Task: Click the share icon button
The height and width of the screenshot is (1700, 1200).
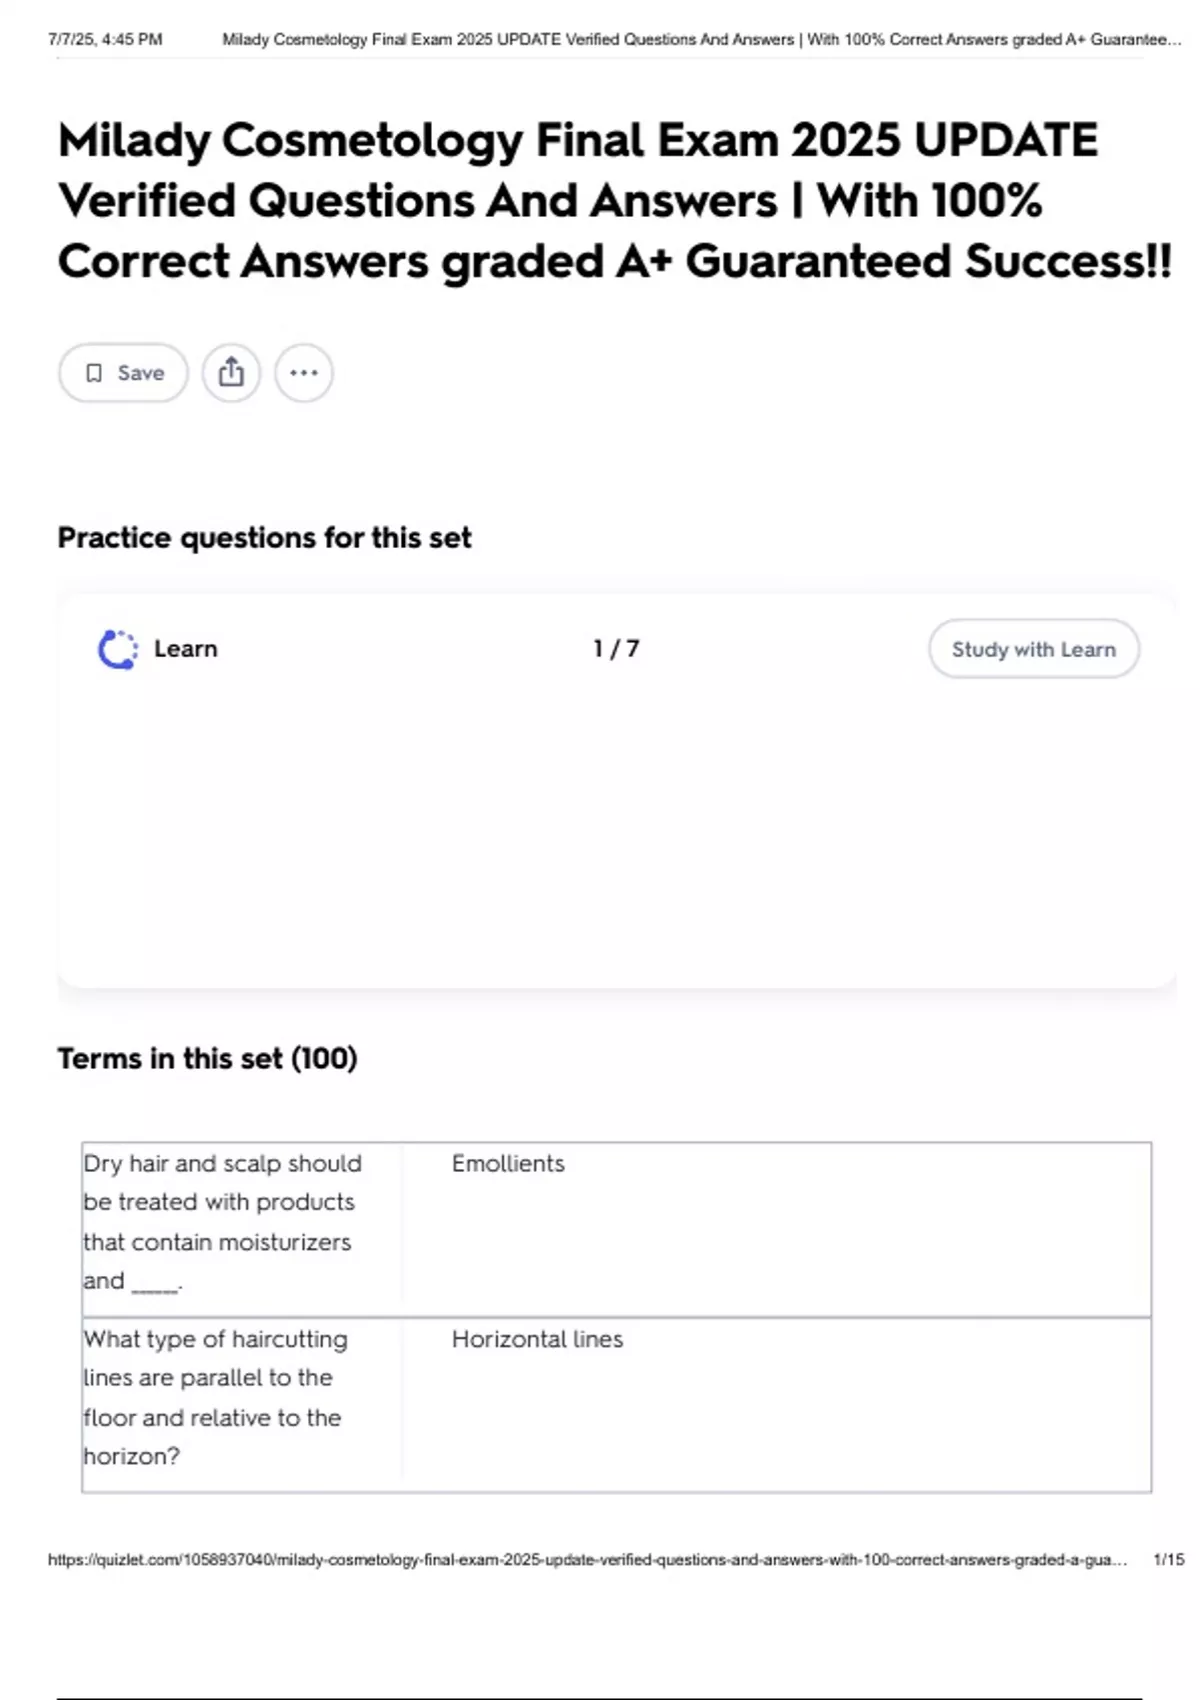Action: (231, 373)
